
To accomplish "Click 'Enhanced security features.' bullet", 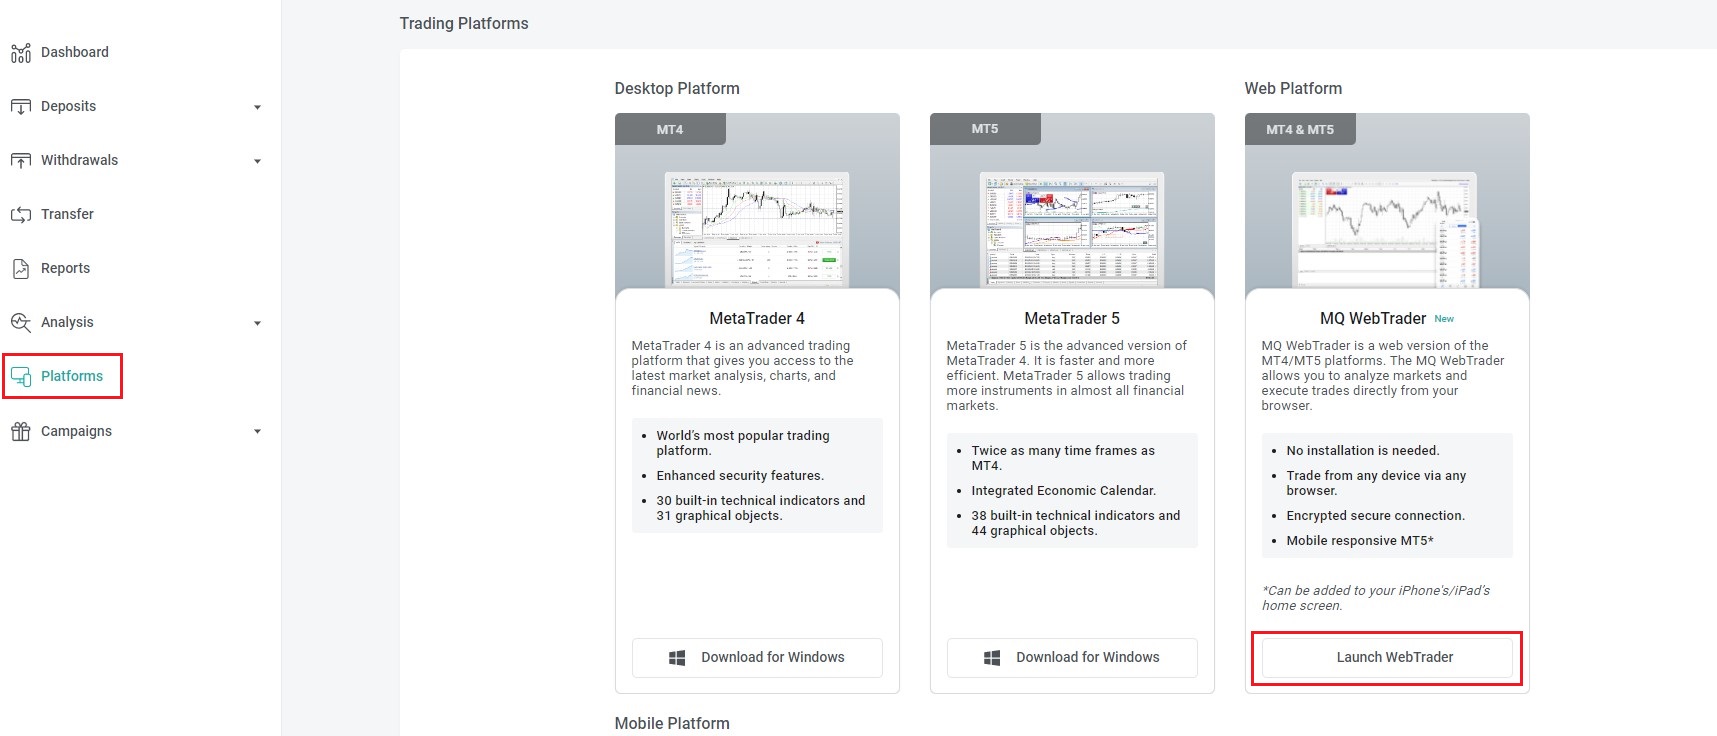I will tap(740, 476).
